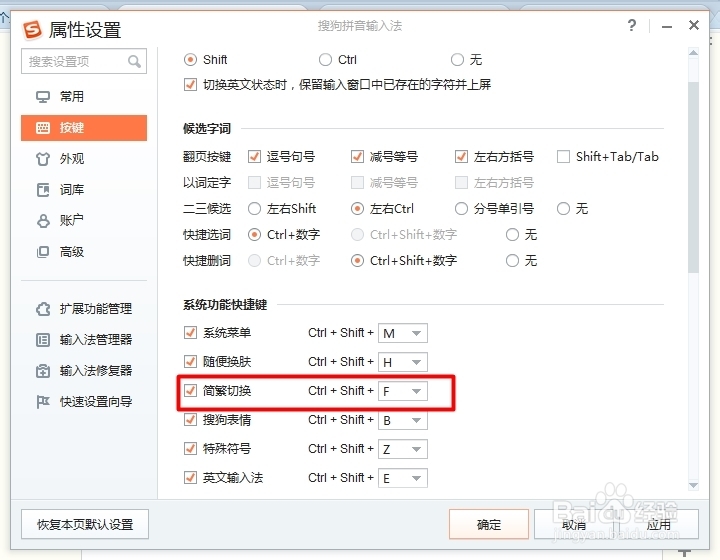The image size is (720, 560).
Task: Click the monitor icon beside 常用
Action: coord(43,97)
